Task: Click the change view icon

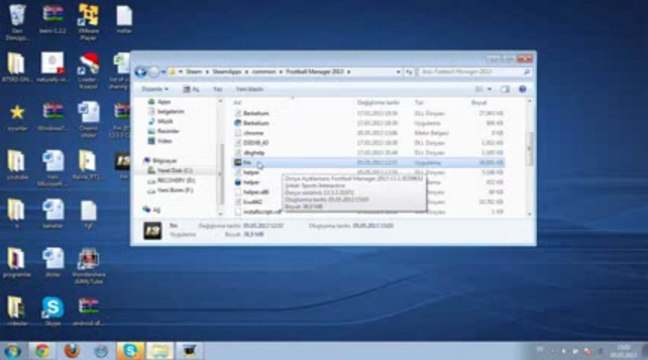Action: (479, 89)
